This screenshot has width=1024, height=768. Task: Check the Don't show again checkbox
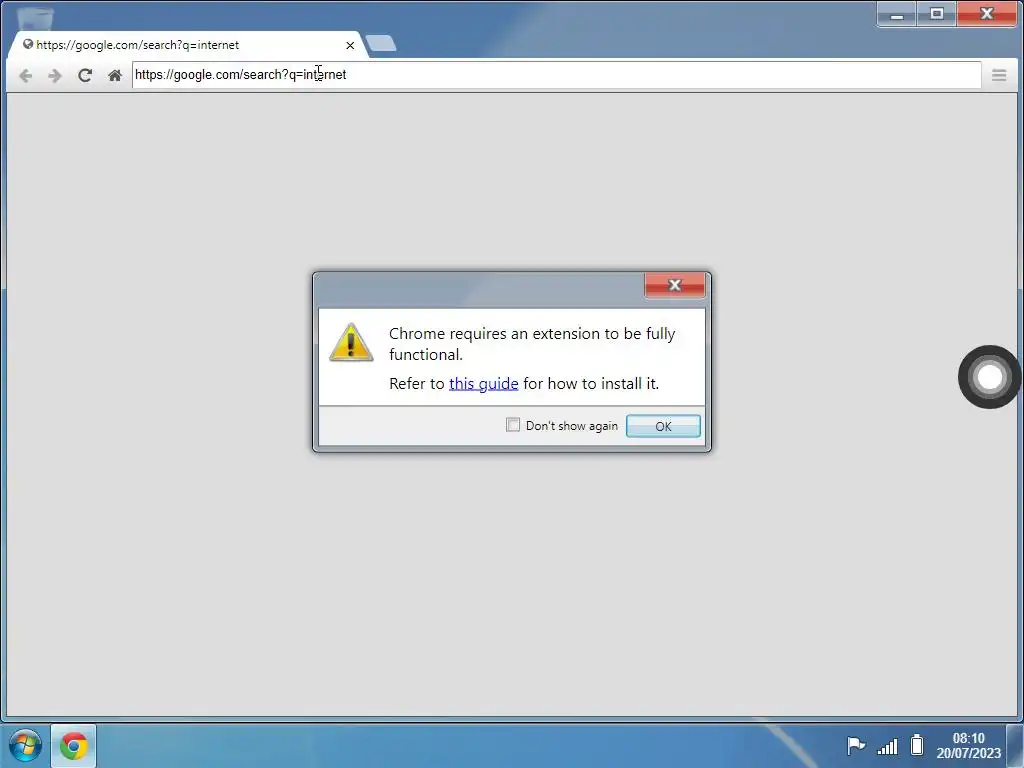click(x=513, y=425)
